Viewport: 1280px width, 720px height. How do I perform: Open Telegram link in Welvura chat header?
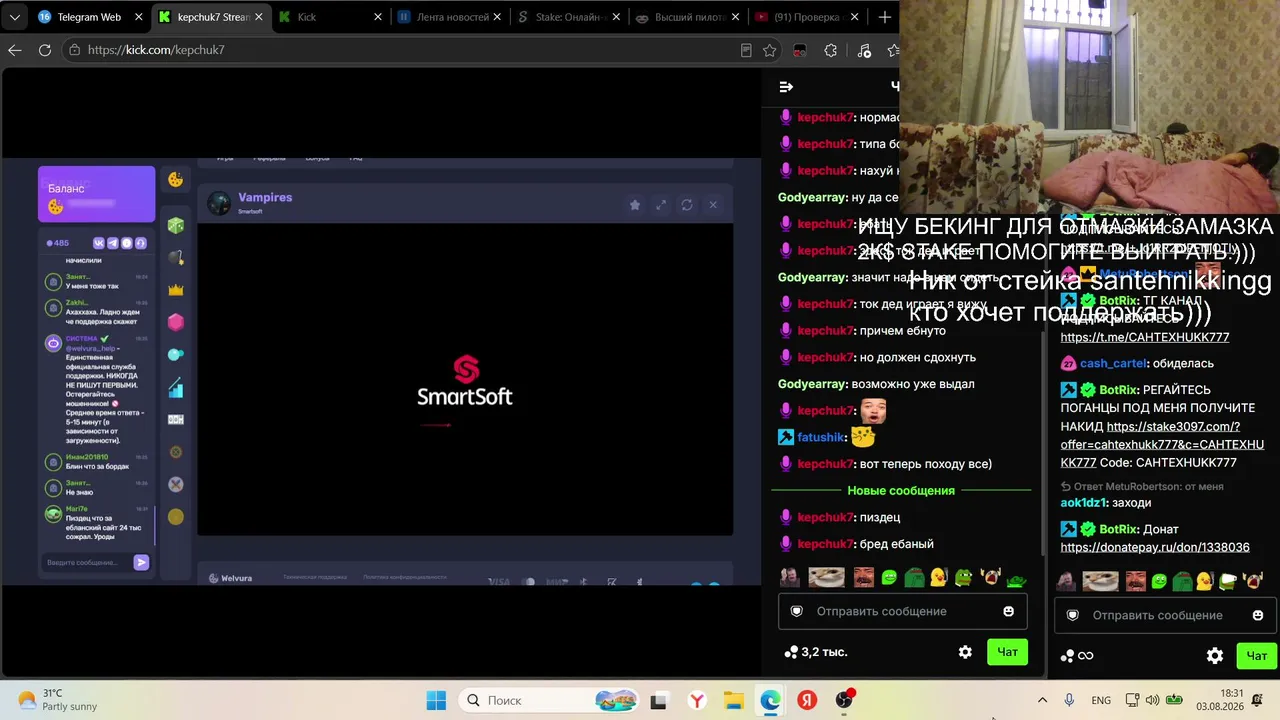[113, 243]
